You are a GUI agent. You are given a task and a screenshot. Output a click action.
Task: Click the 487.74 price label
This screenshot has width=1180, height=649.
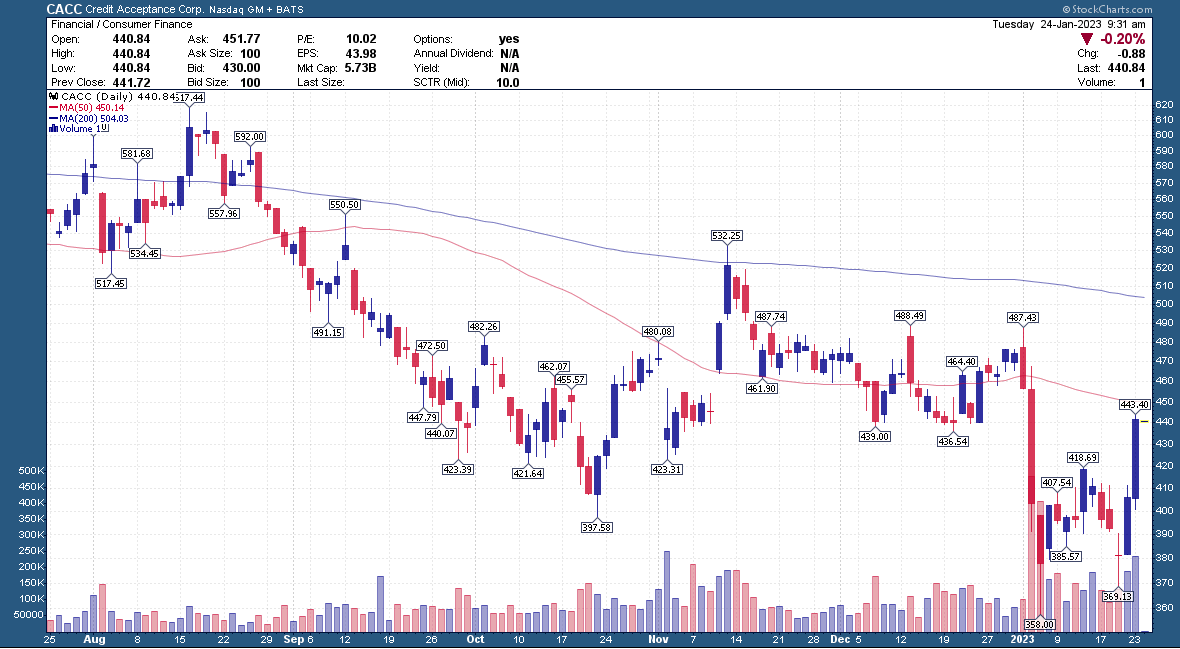pyautogui.click(x=771, y=316)
